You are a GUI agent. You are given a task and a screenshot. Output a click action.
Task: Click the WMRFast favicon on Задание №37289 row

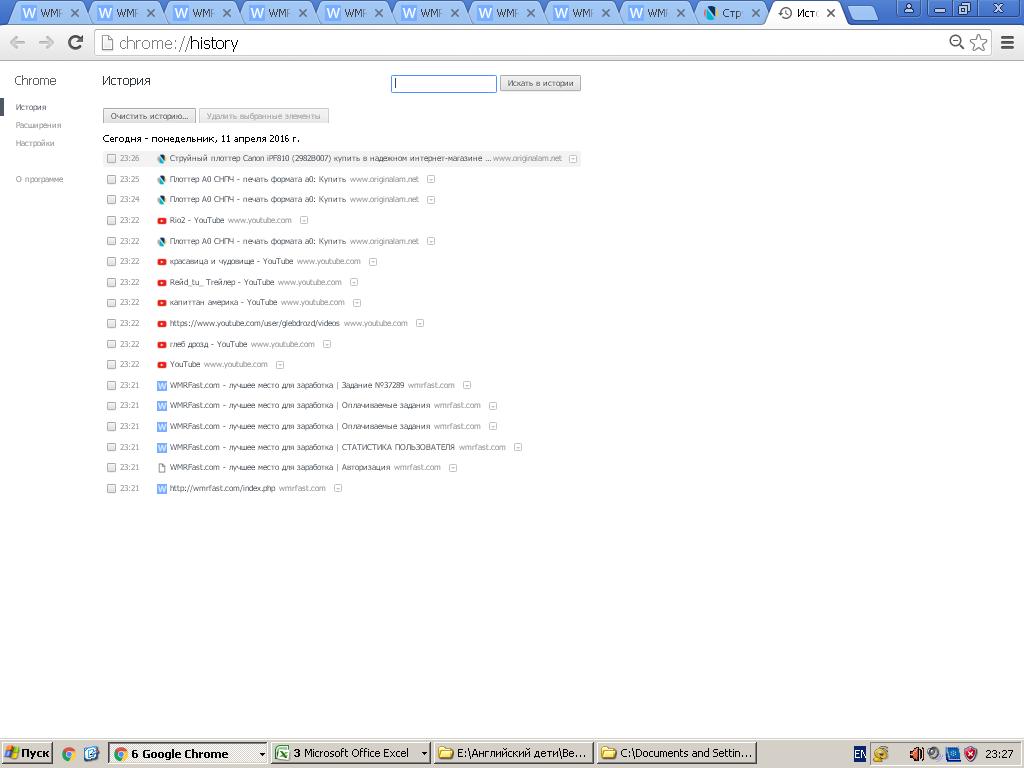pyautogui.click(x=161, y=385)
